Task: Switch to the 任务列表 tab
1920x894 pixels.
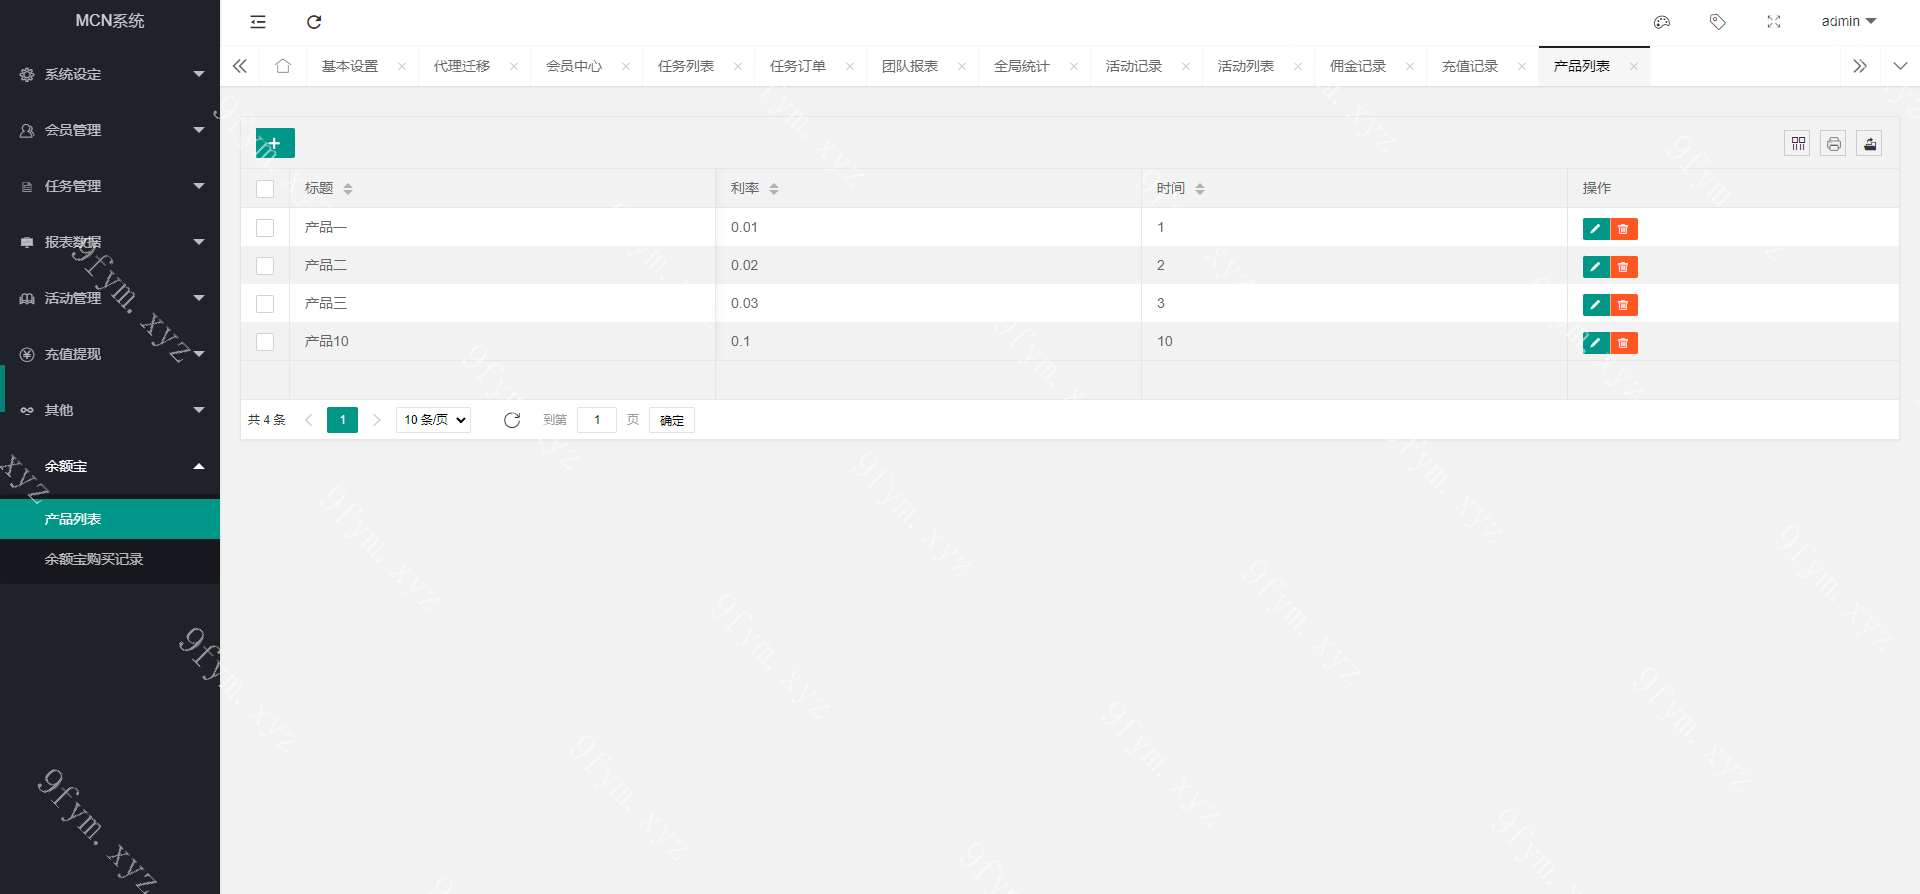Action: coord(686,66)
